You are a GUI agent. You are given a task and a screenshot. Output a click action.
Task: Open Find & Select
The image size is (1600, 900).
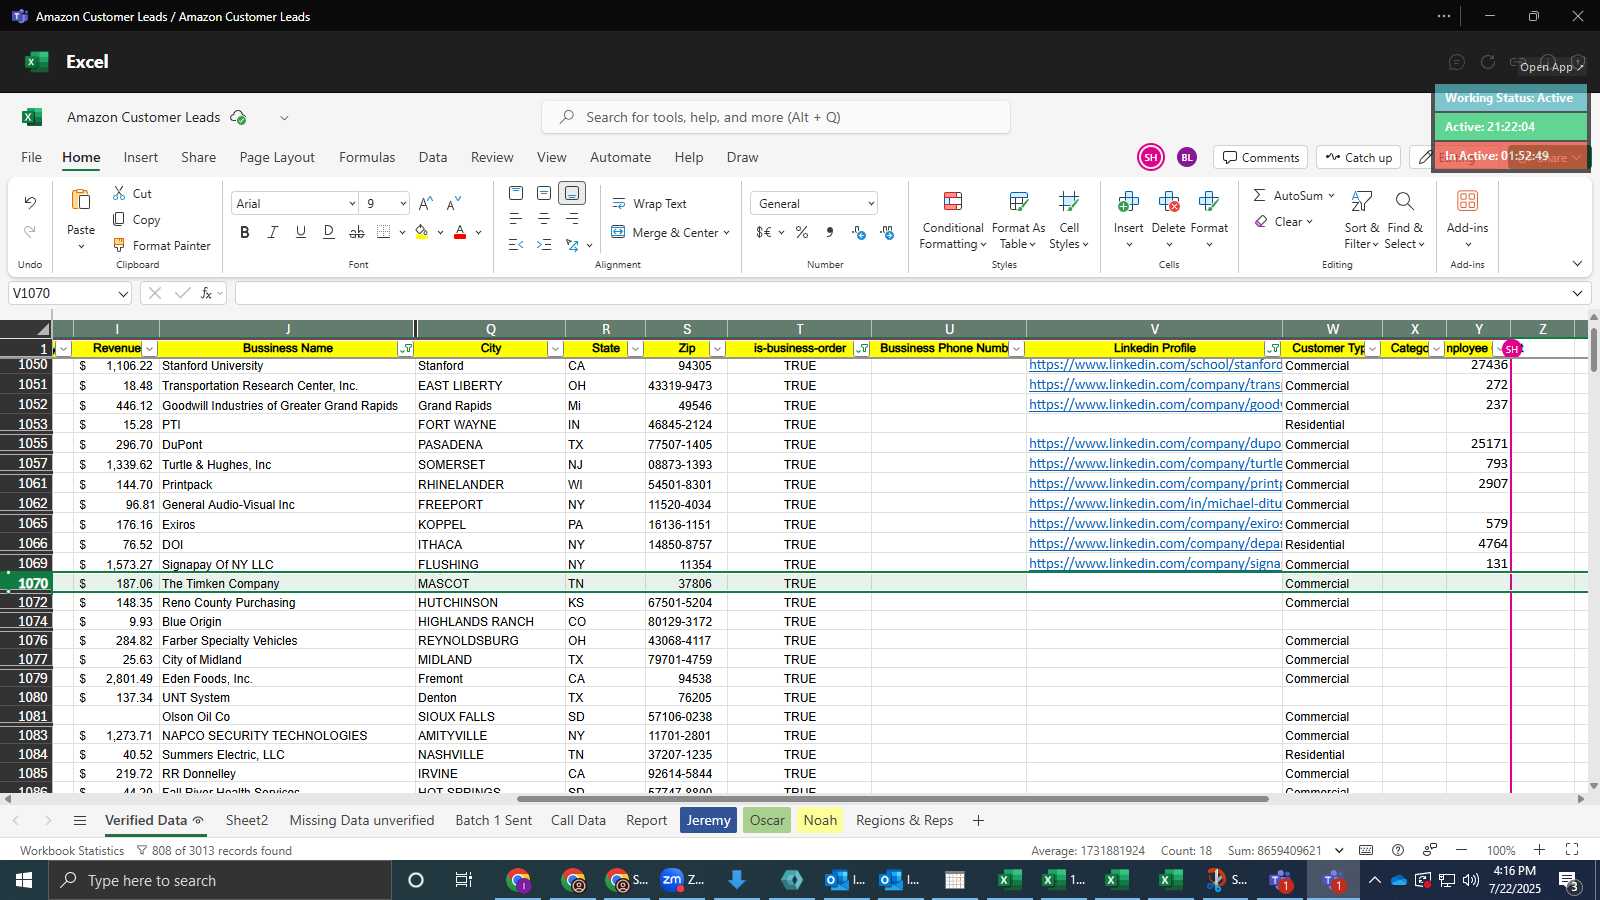point(1404,220)
